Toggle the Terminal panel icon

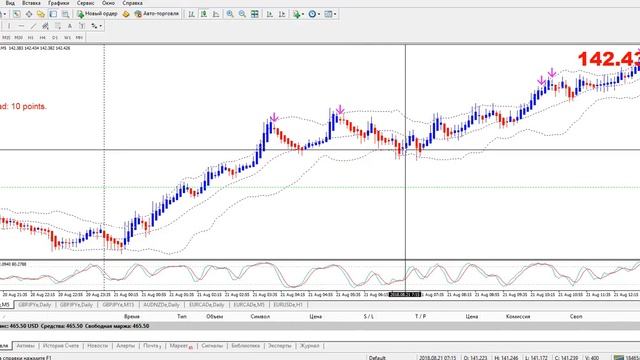pos(53,14)
